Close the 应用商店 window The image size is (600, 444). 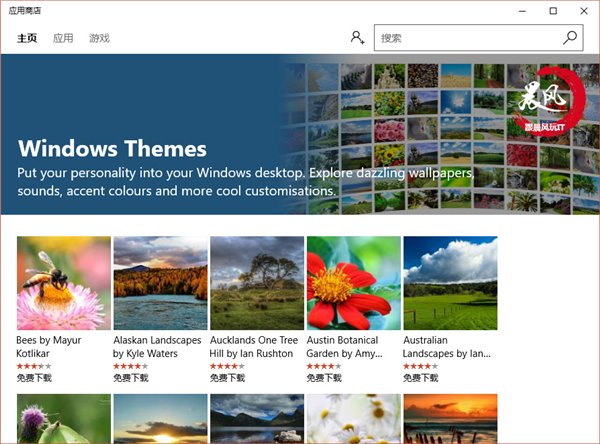[x=584, y=11]
